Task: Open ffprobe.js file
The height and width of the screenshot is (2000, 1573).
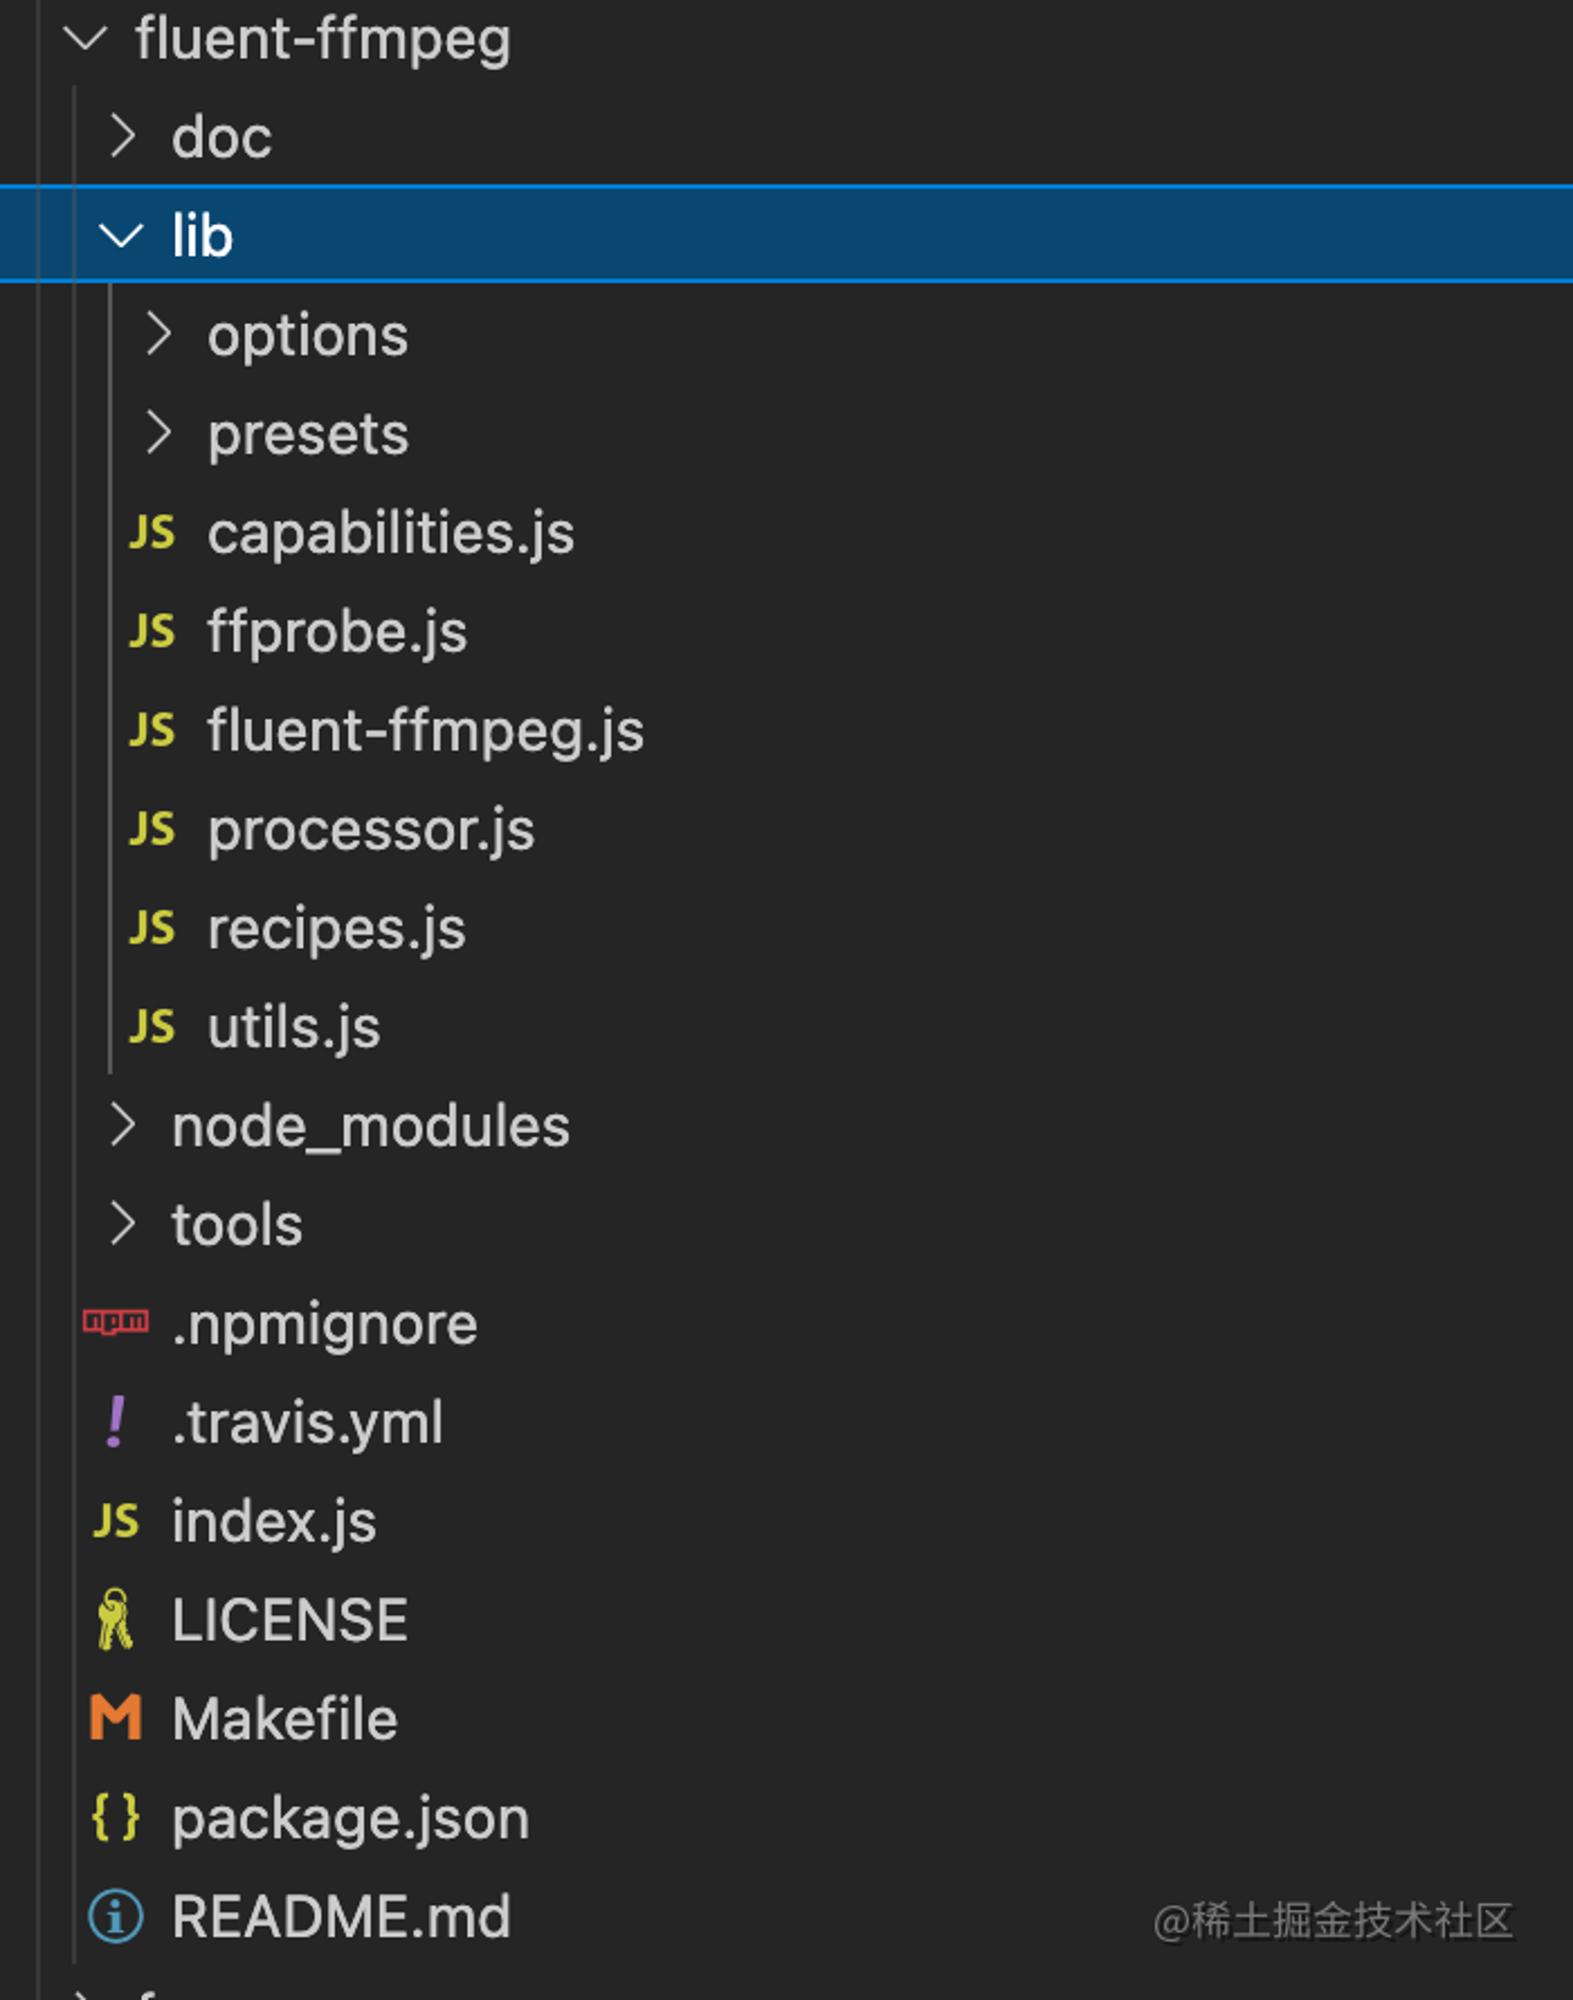Action: (337, 632)
